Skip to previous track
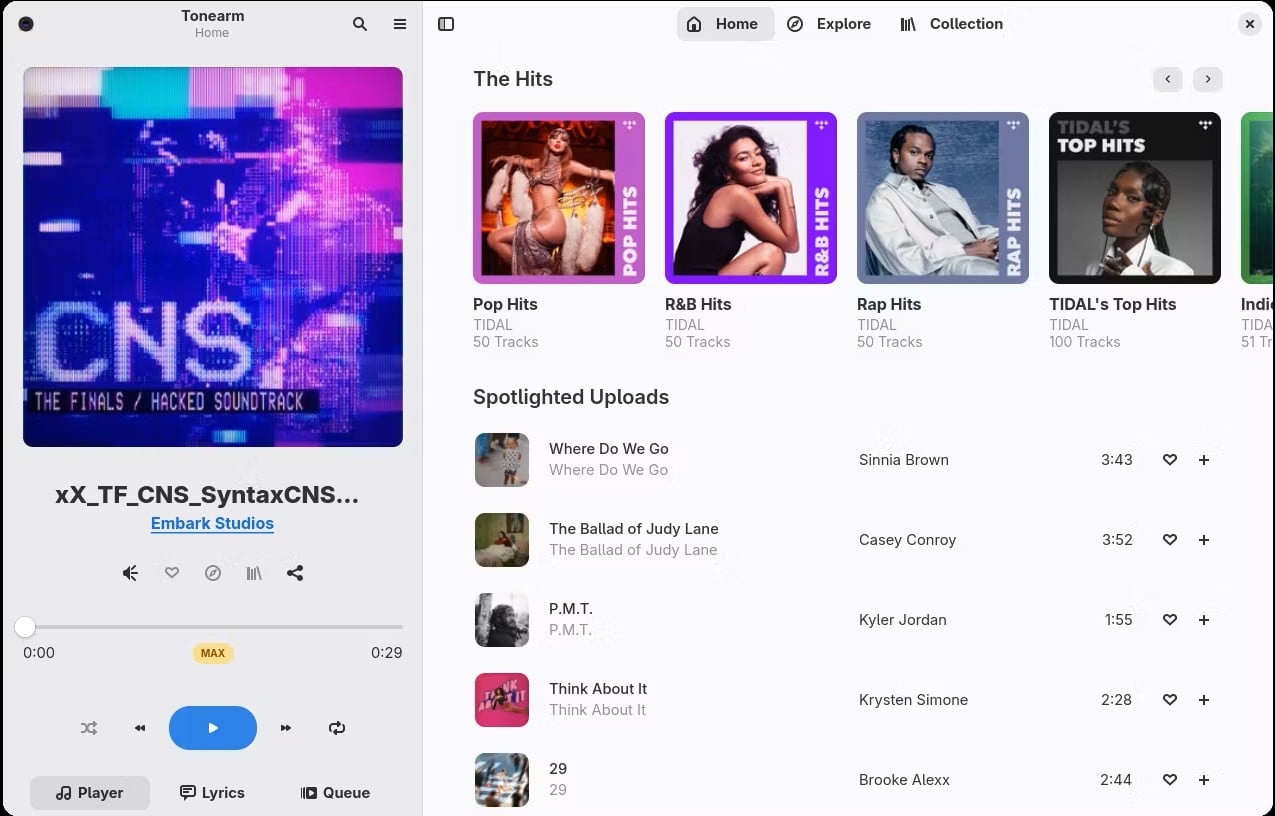The image size is (1275, 816). (x=140, y=728)
